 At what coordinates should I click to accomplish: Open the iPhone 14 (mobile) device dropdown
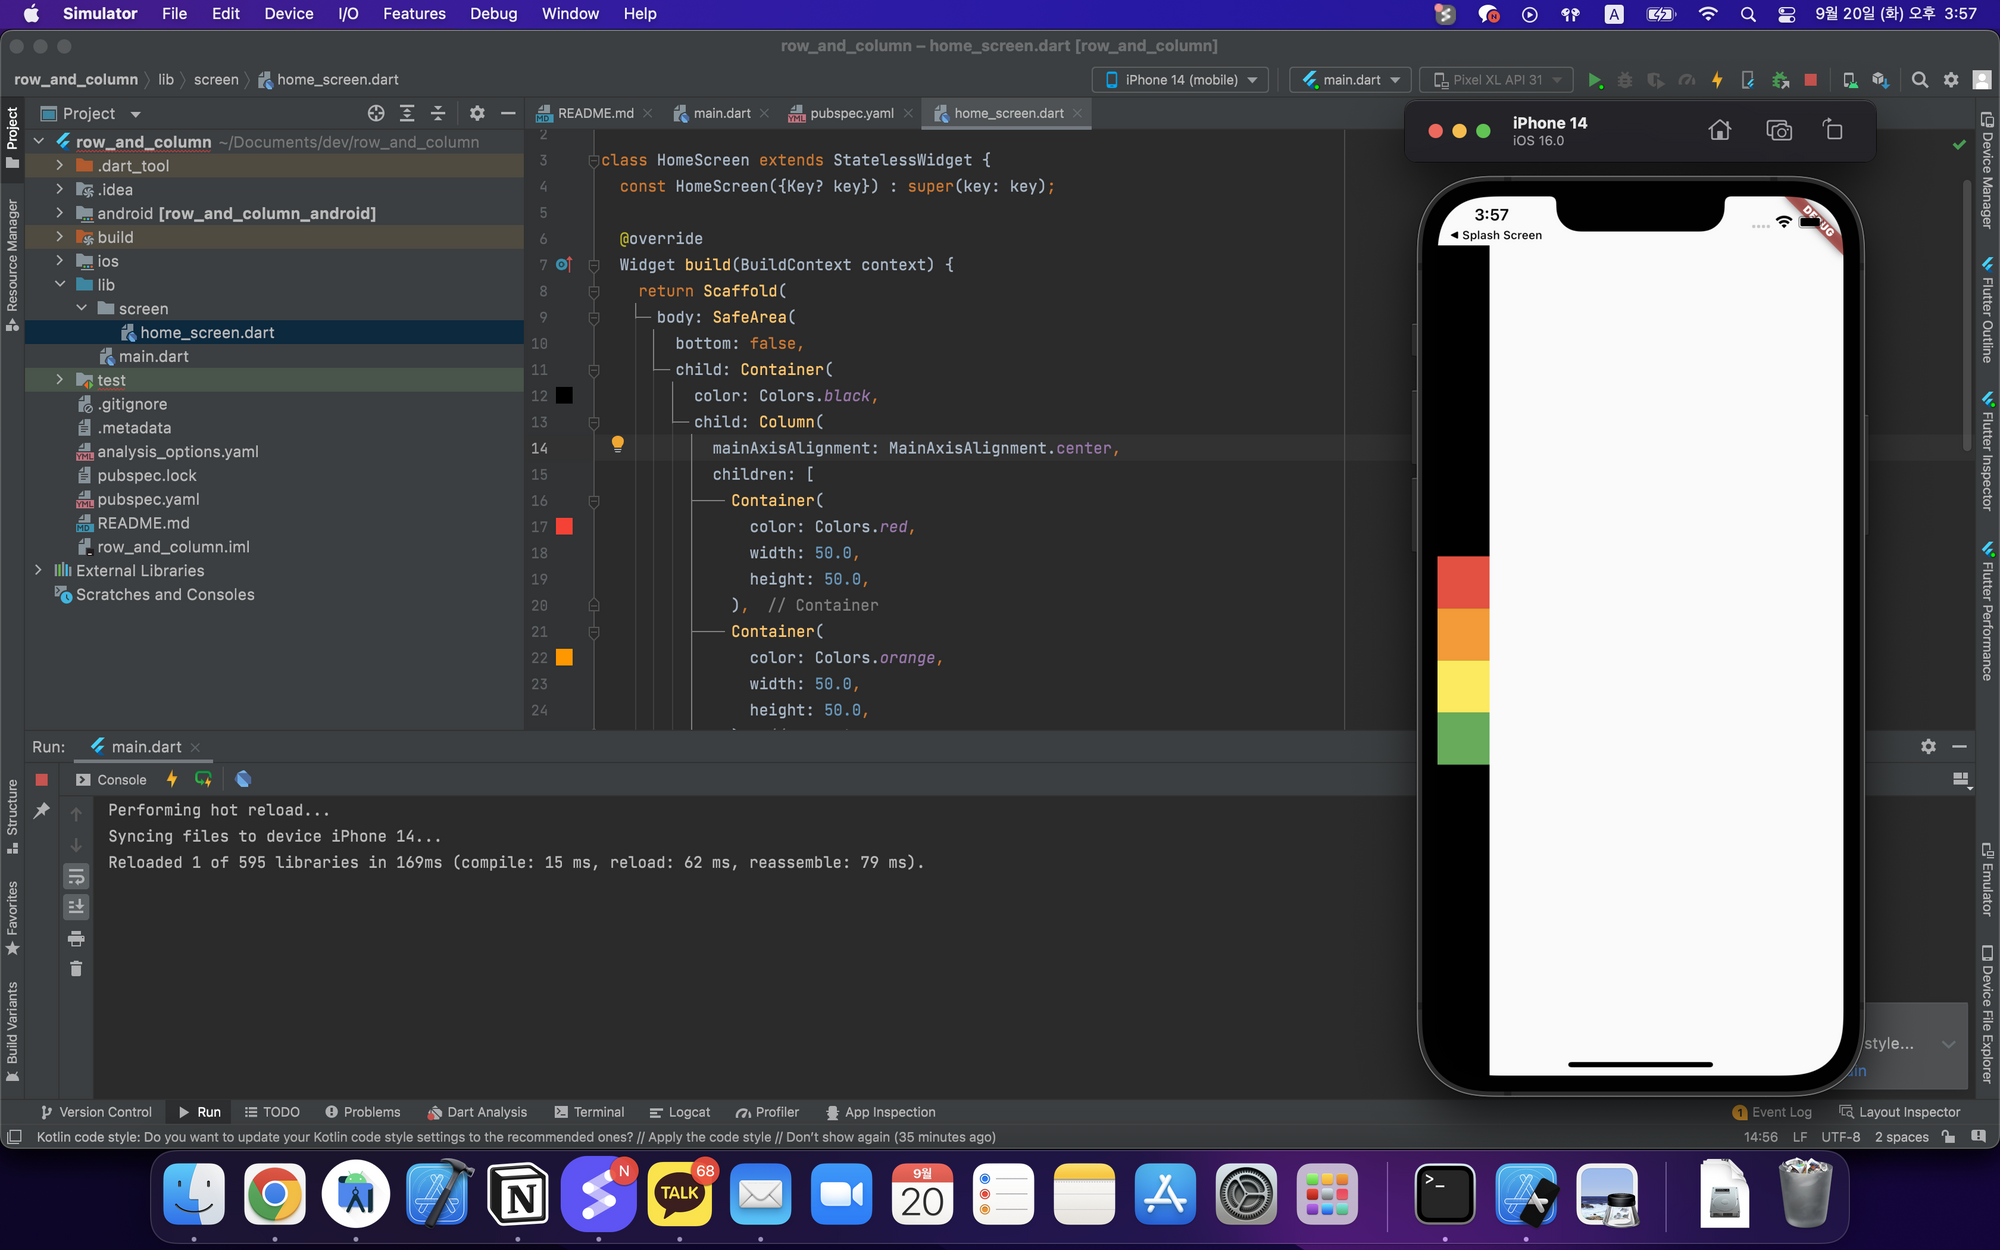(1181, 80)
